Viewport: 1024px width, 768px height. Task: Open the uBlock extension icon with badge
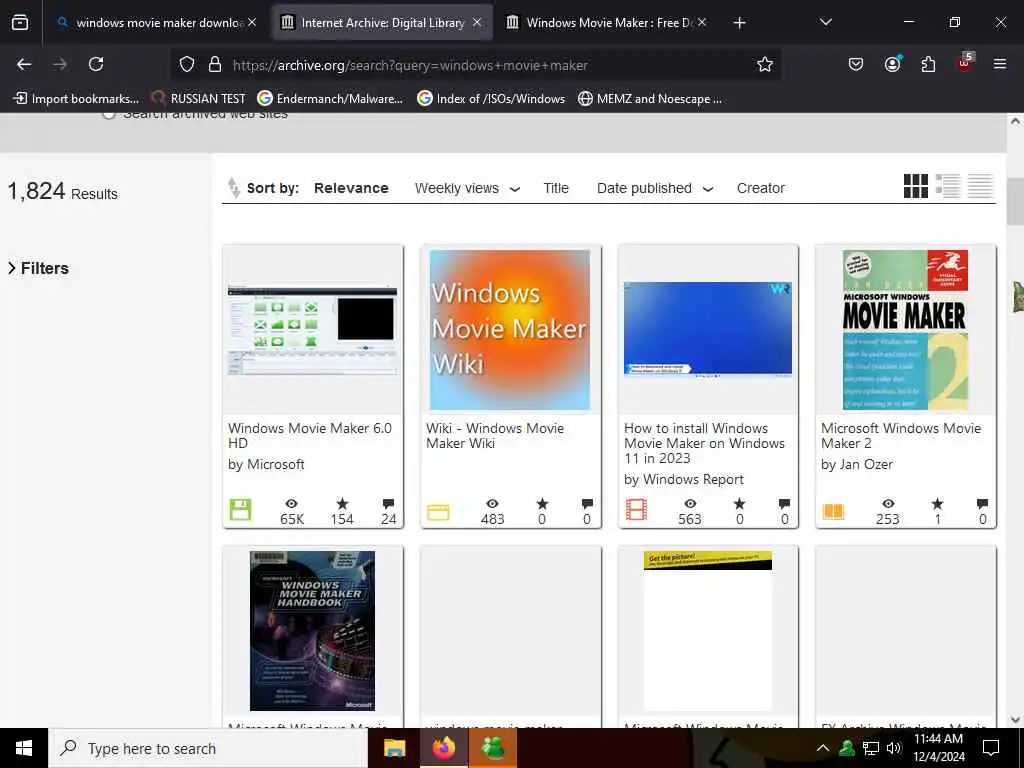coord(965,63)
